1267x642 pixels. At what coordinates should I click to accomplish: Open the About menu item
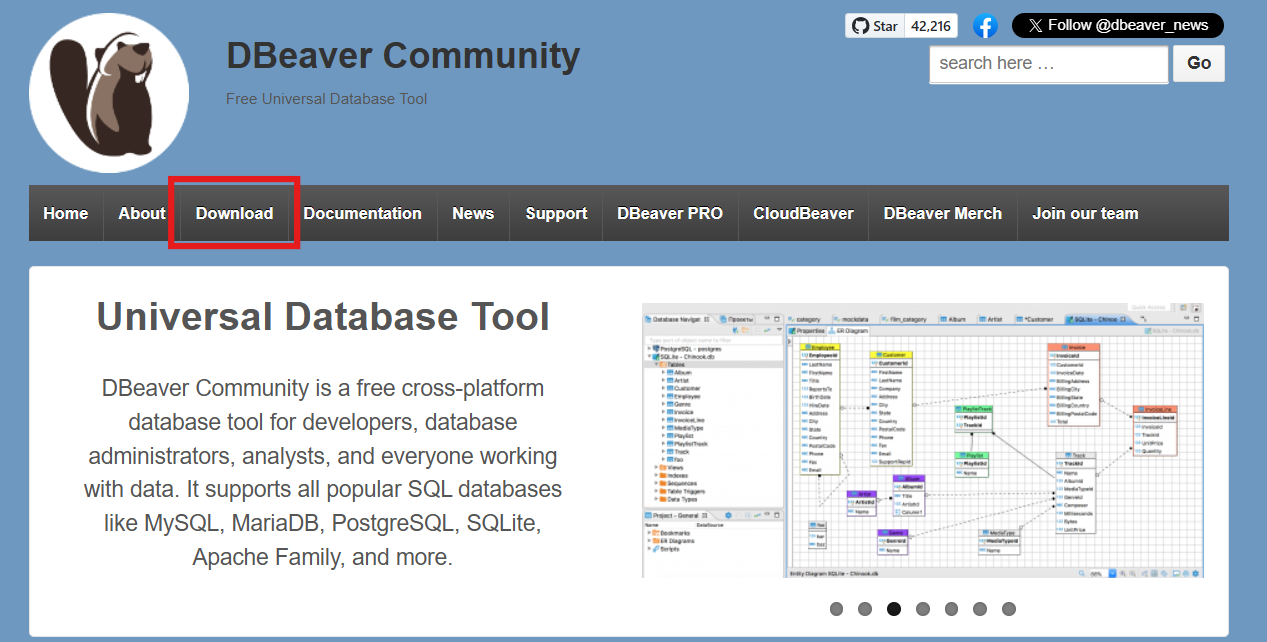pyautogui.click(x=142, y=213)
